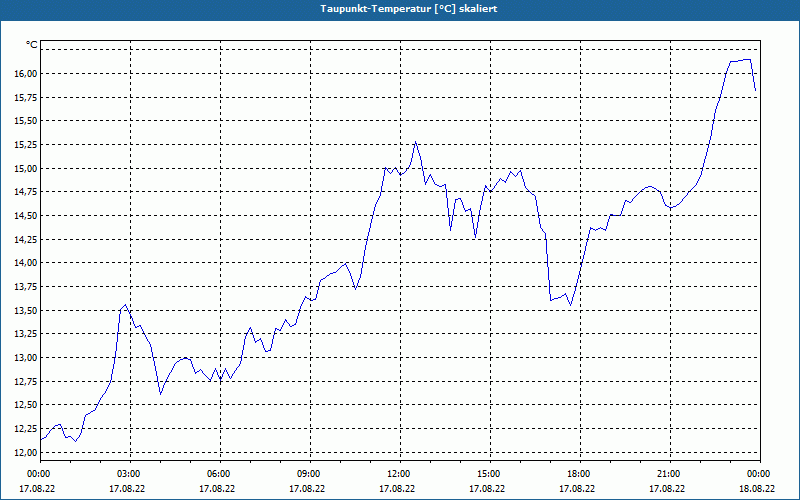
Task: Click the curve dip before 18:00
Action: click(x=570, y=305)
